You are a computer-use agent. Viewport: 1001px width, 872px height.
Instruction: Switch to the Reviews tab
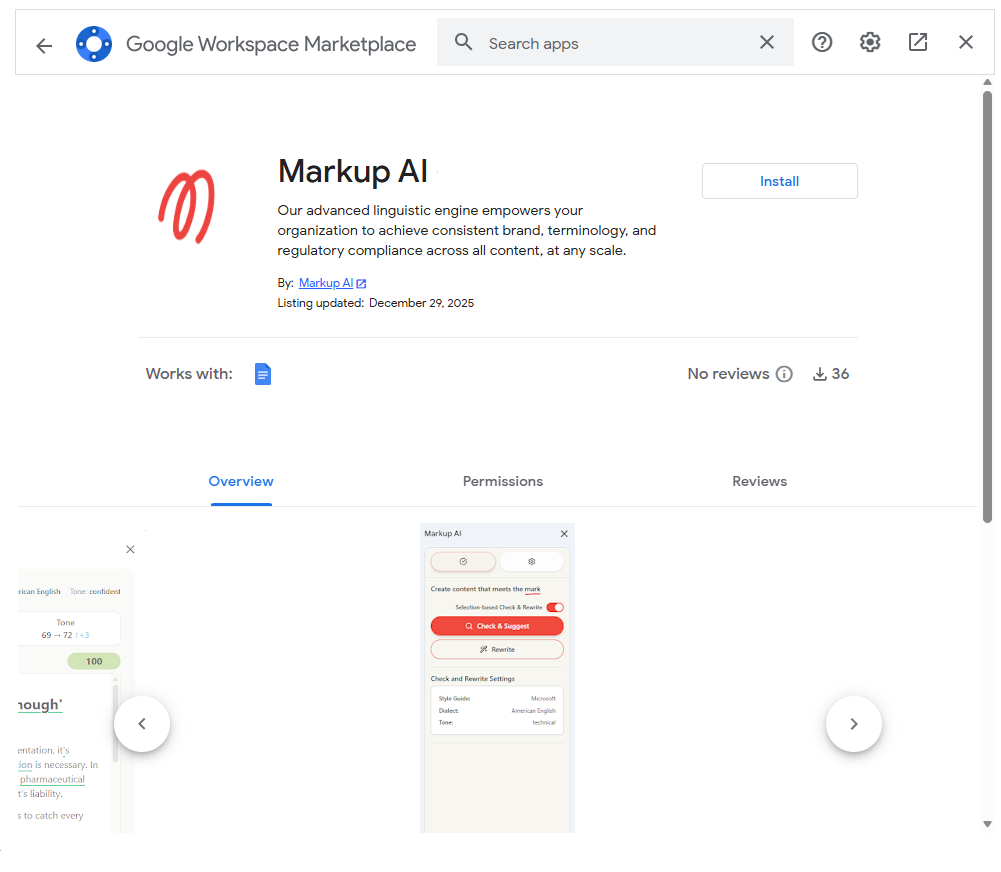759,481
